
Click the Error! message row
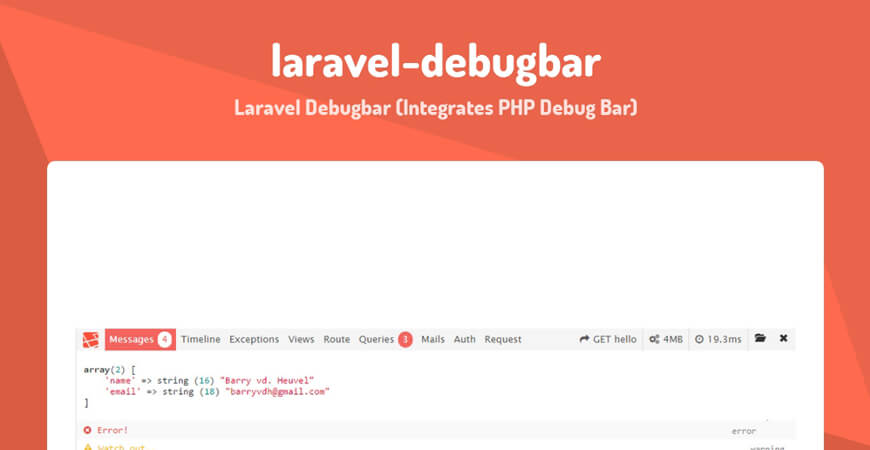[x=435, y=431]
